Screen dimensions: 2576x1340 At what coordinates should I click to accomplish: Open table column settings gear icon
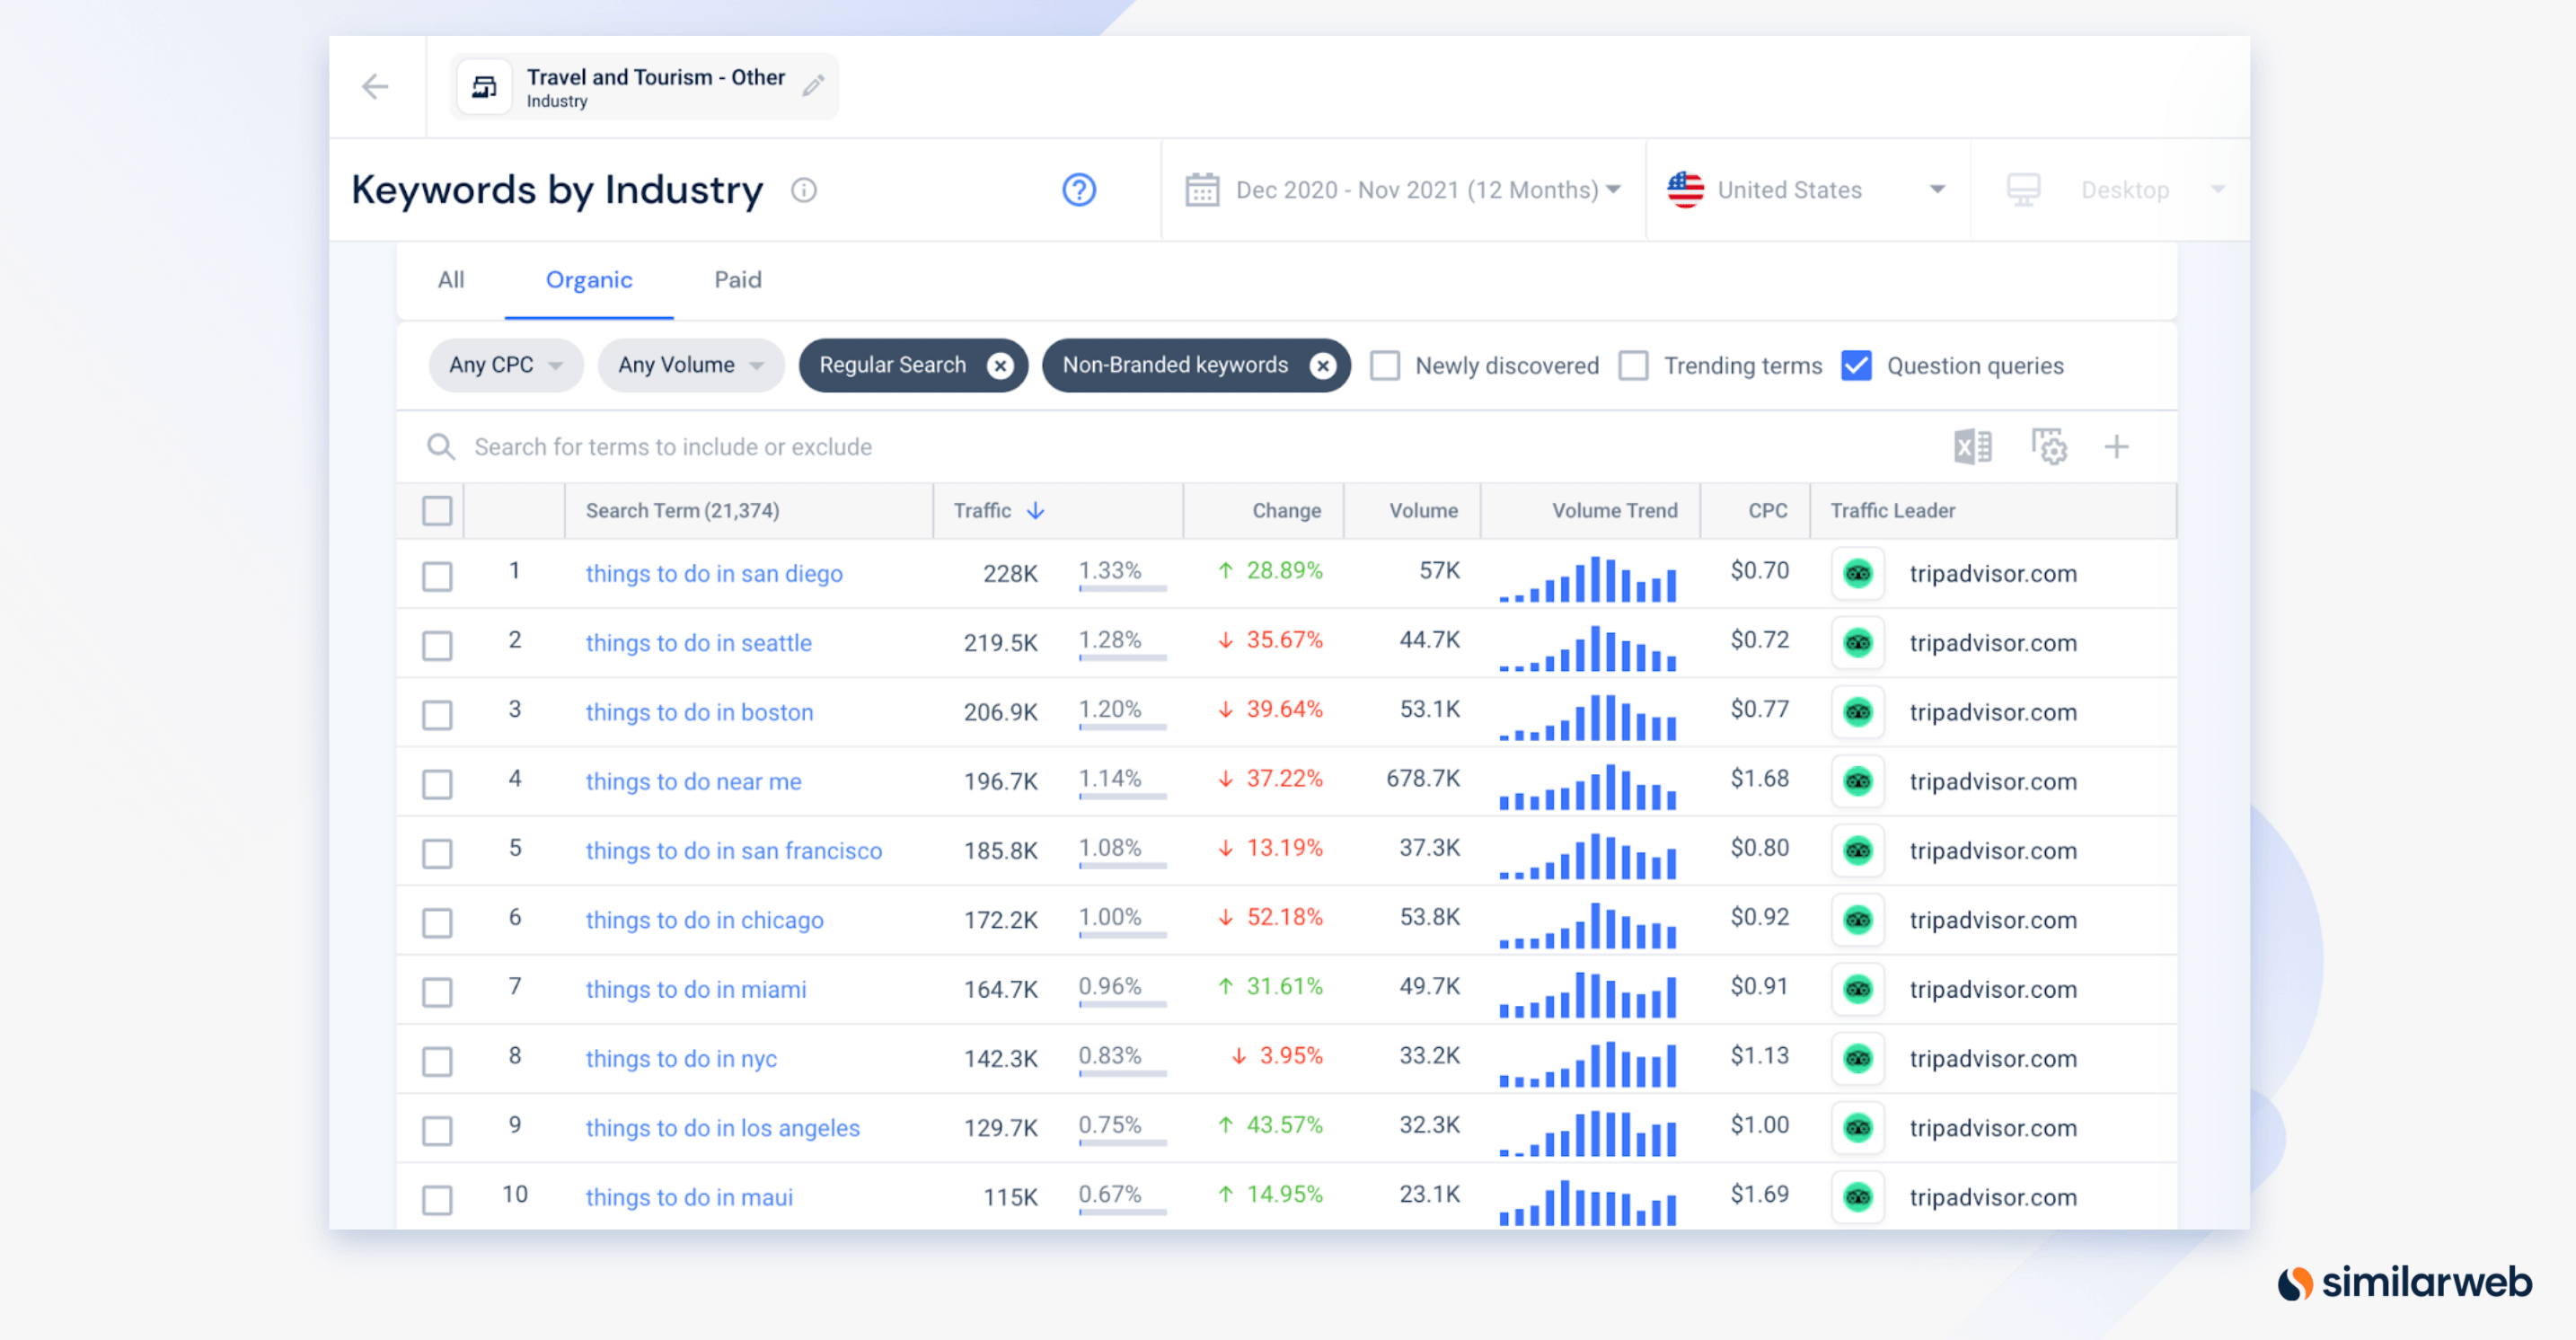[2049, 447]
